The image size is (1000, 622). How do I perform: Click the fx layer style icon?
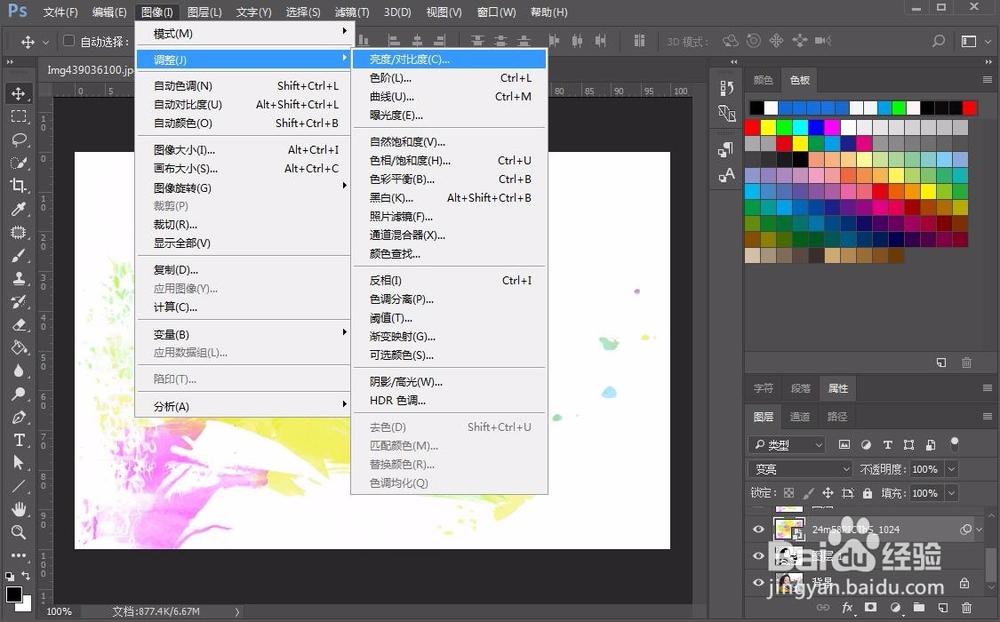(847, 607)
